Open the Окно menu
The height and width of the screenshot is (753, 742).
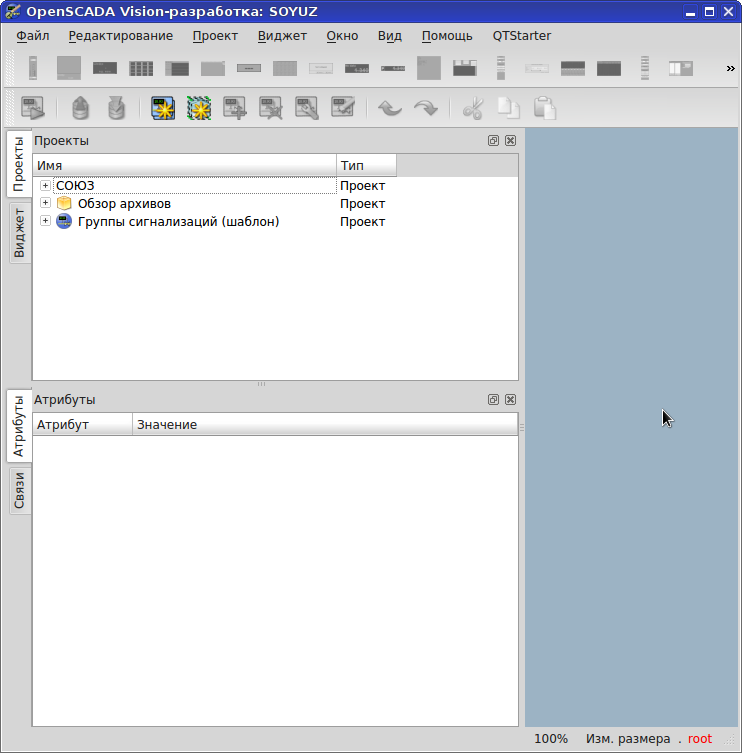click(342, 36)
